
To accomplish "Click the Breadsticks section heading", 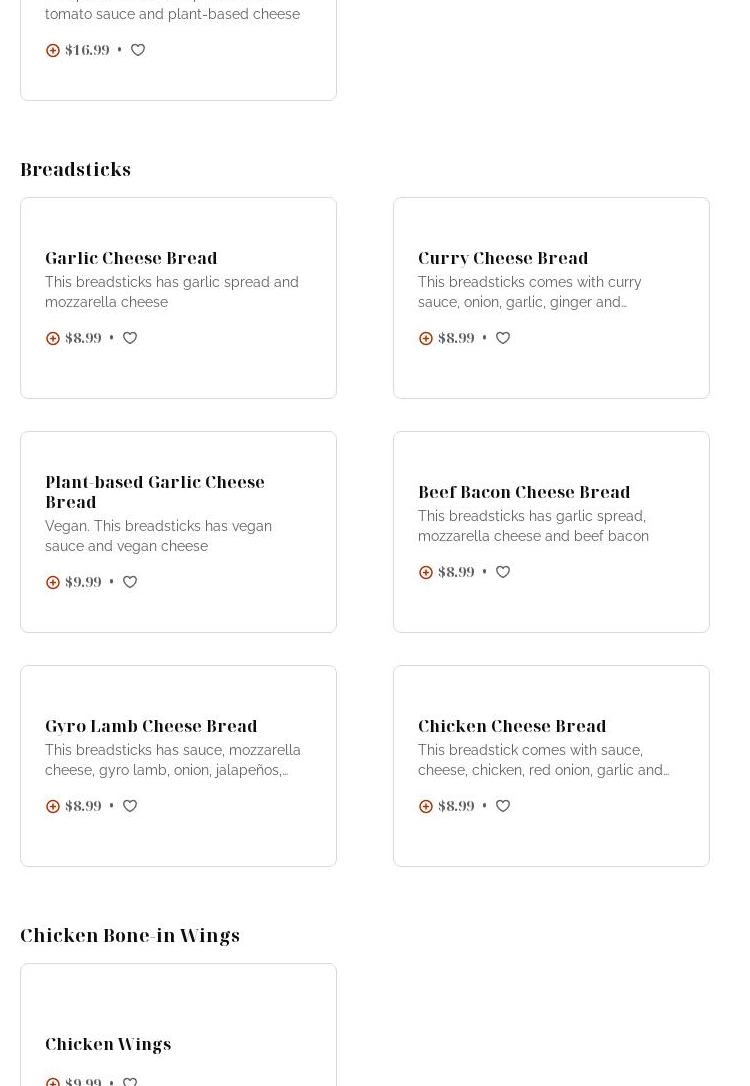I will tap(76, 169).
